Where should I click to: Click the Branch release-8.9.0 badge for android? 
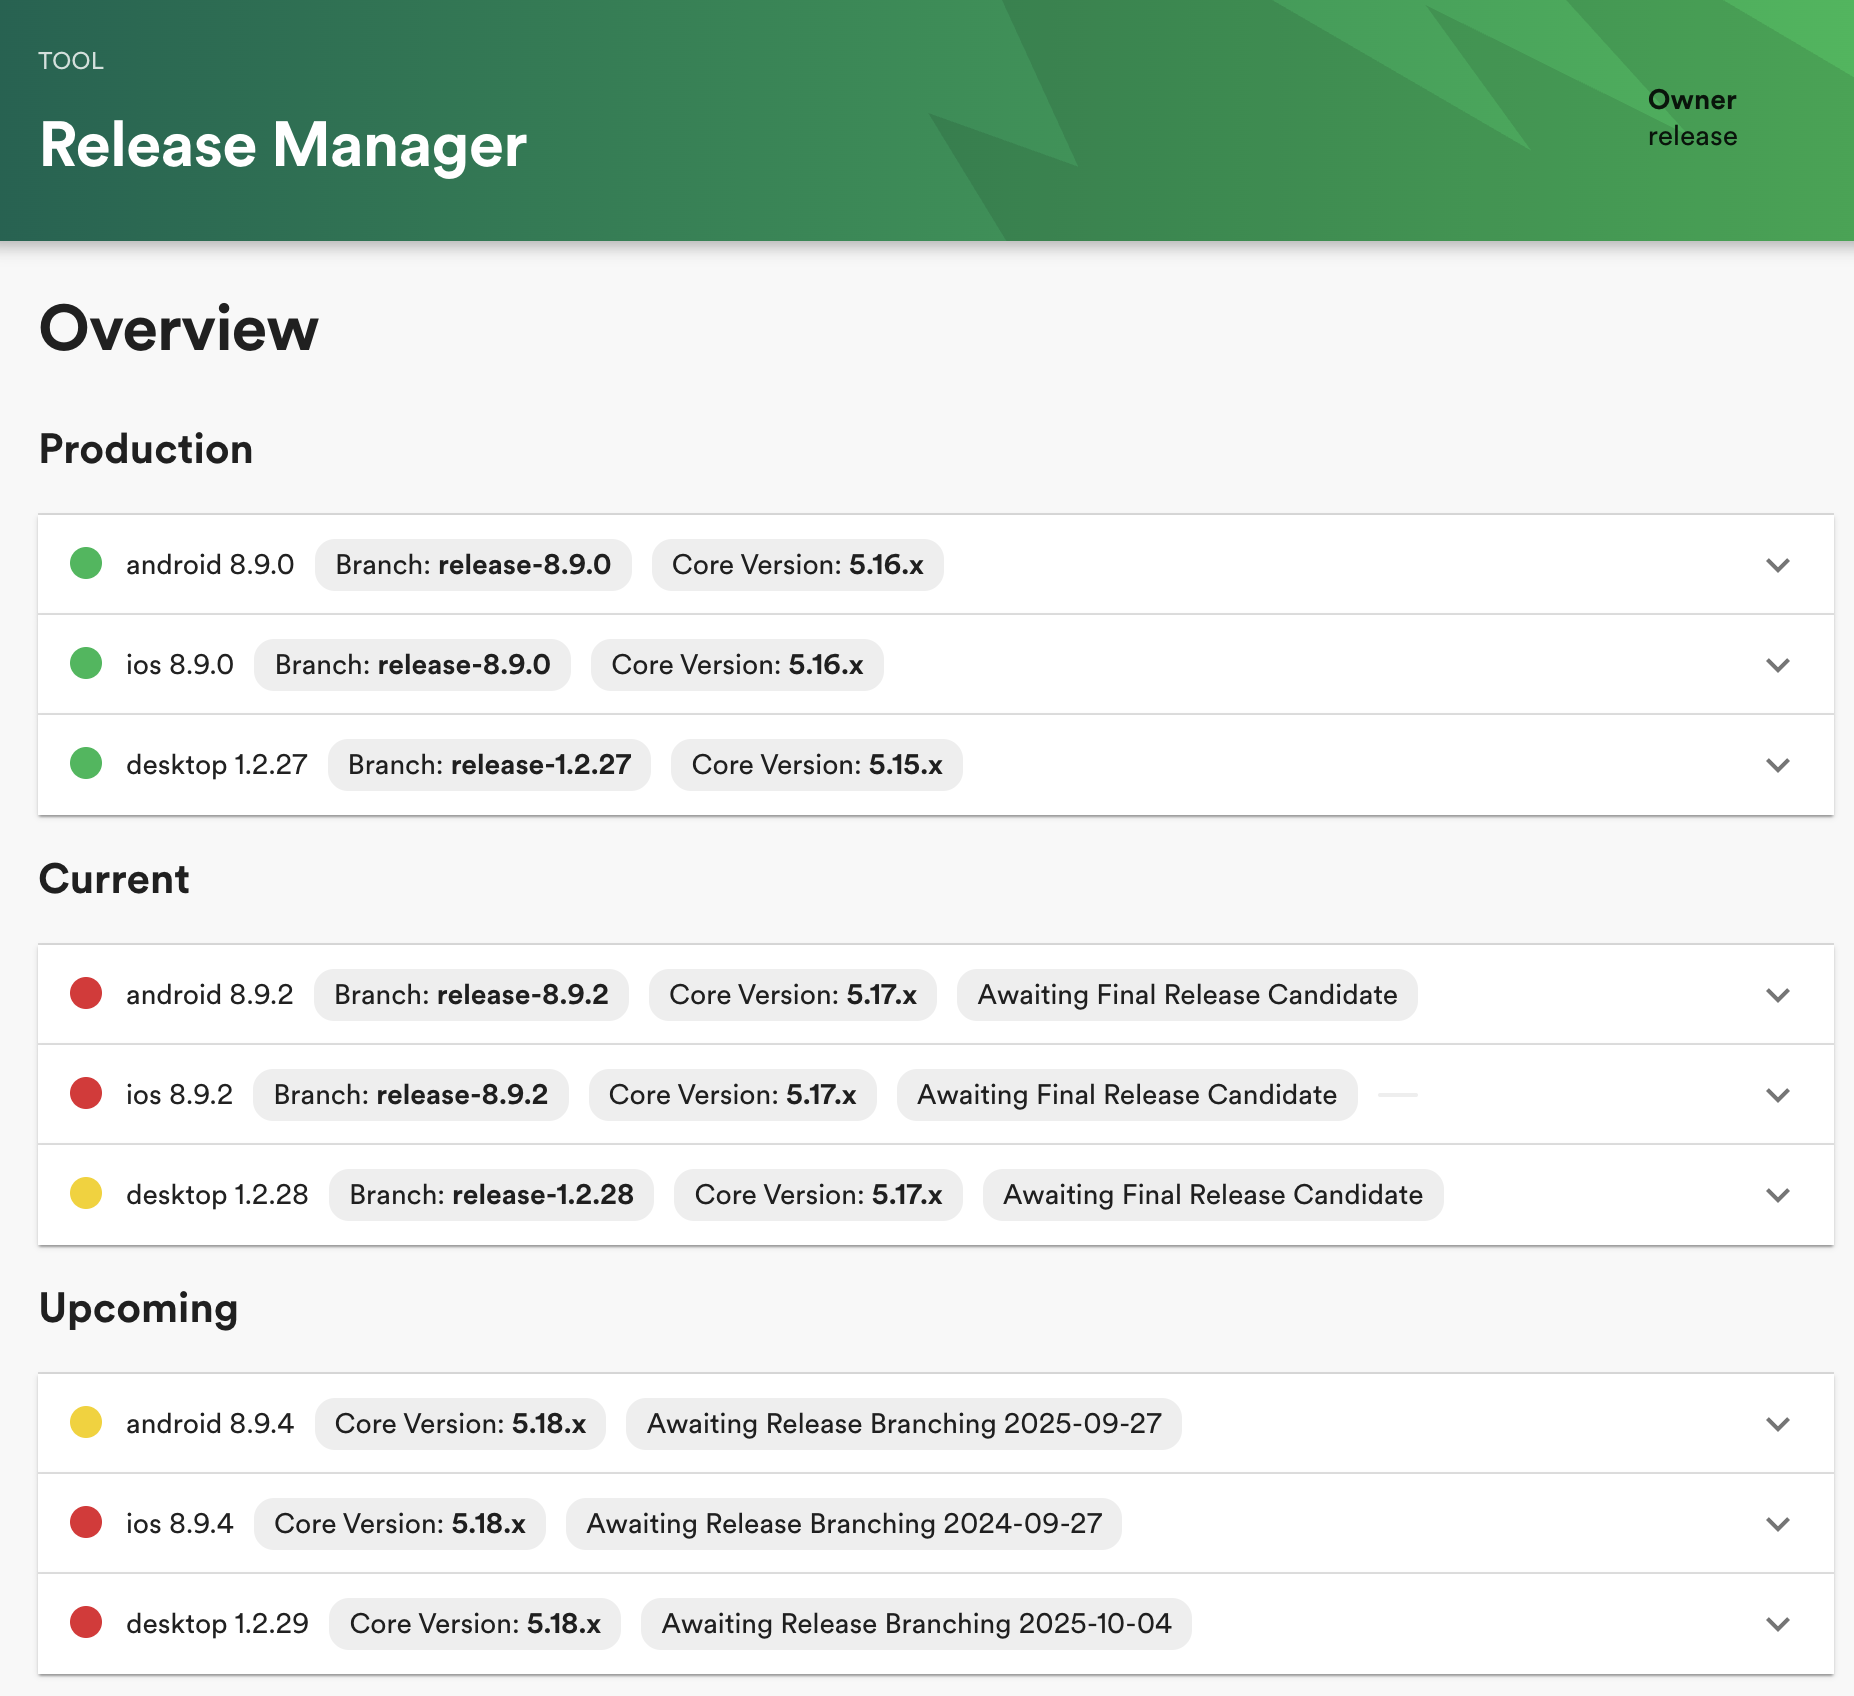pos(472,564)
